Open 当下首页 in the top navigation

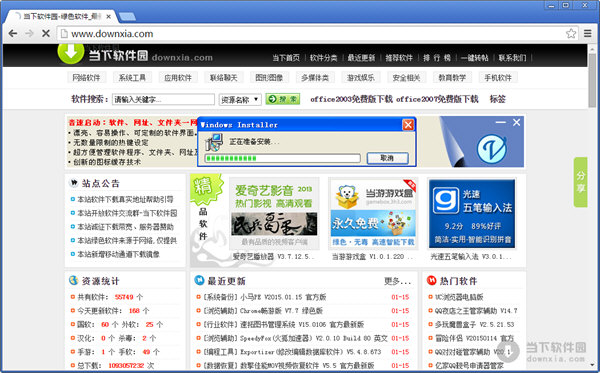tap(286, 58)
